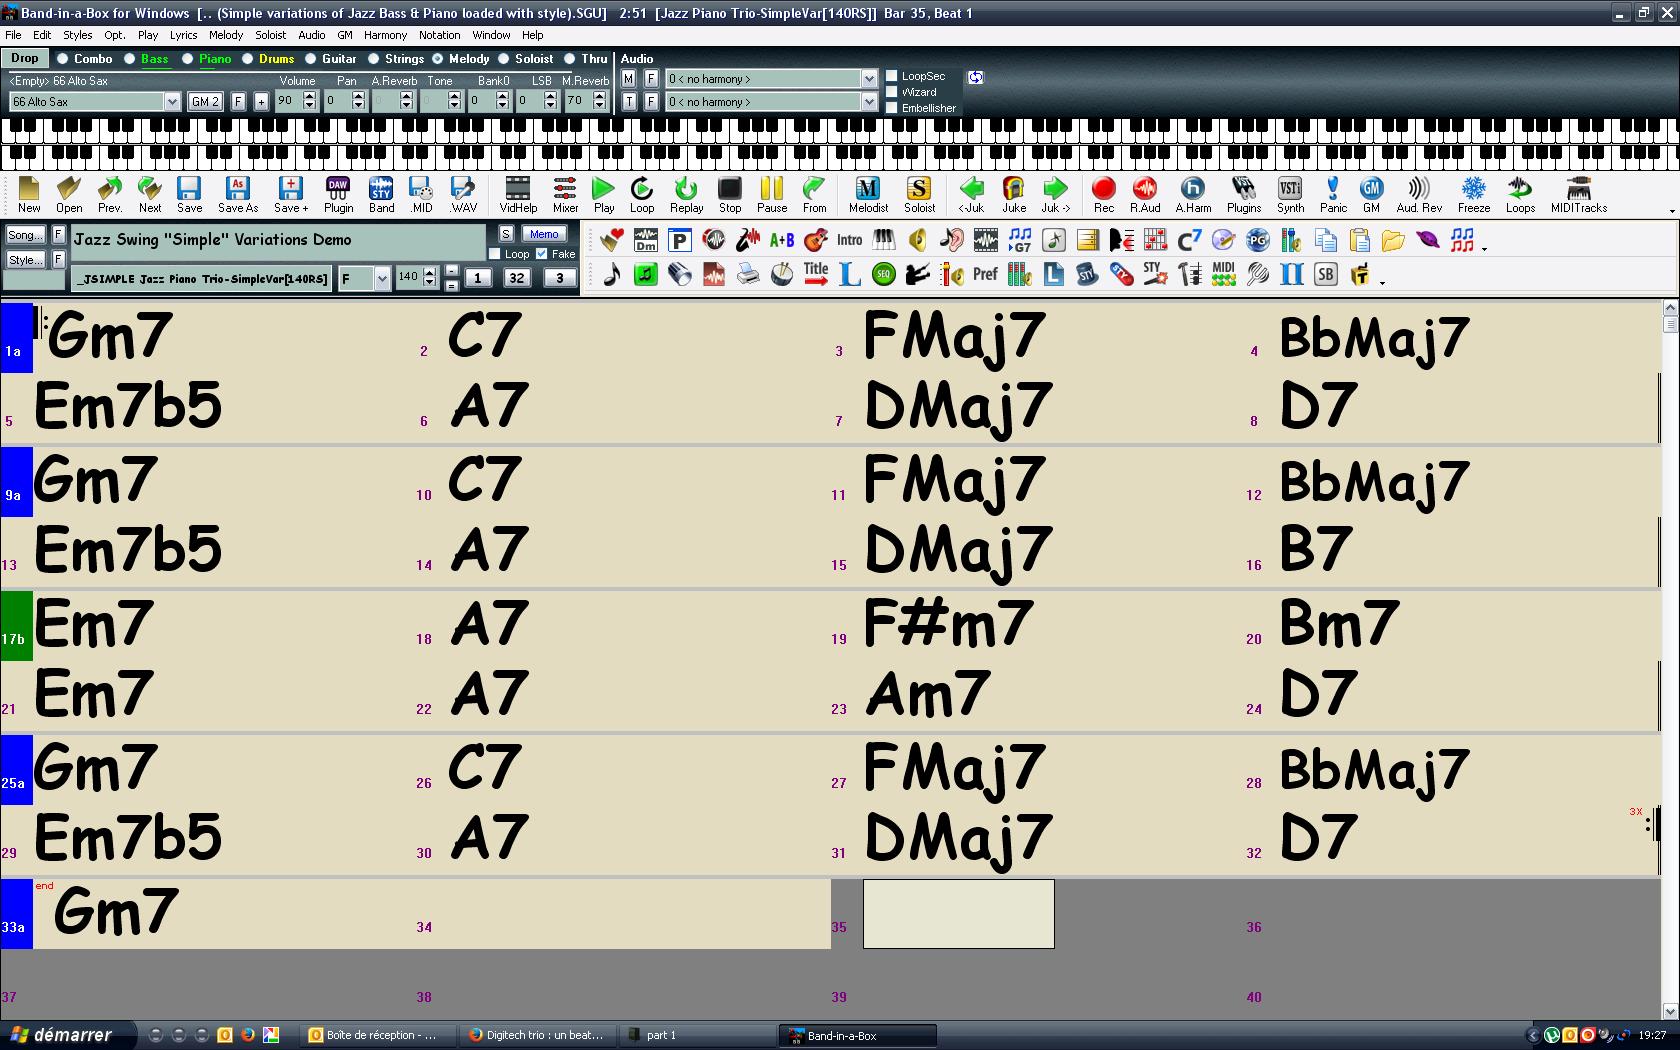Click the Freeze snowflake icon
The height and width of the screenshot is (1050, 1680).
click(1473, 194)
